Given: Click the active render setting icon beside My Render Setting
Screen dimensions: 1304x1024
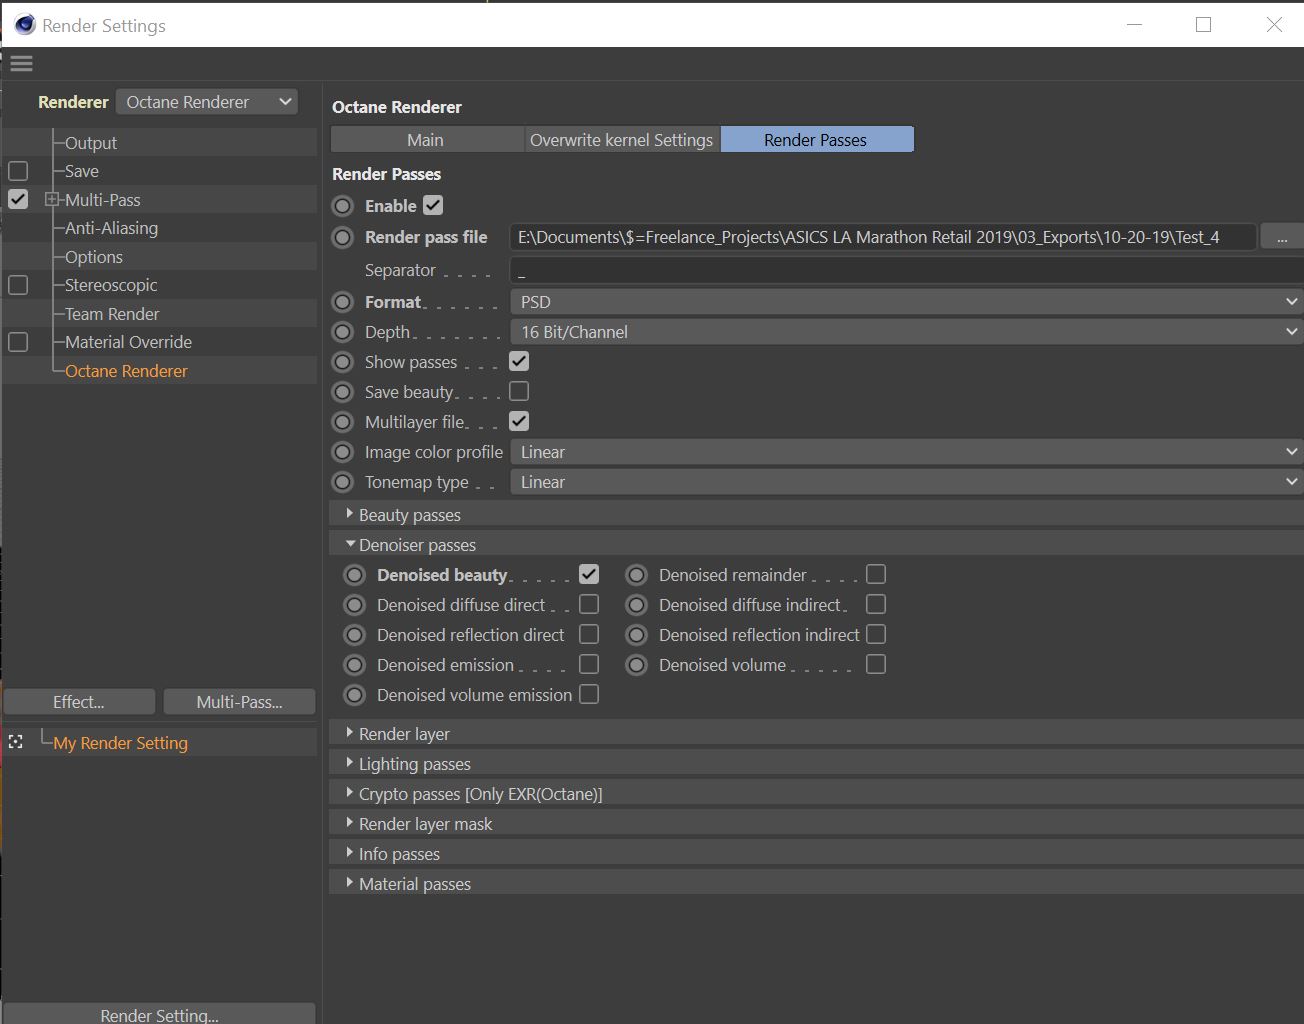Looking at the screenshot, I should coord(16,742).
